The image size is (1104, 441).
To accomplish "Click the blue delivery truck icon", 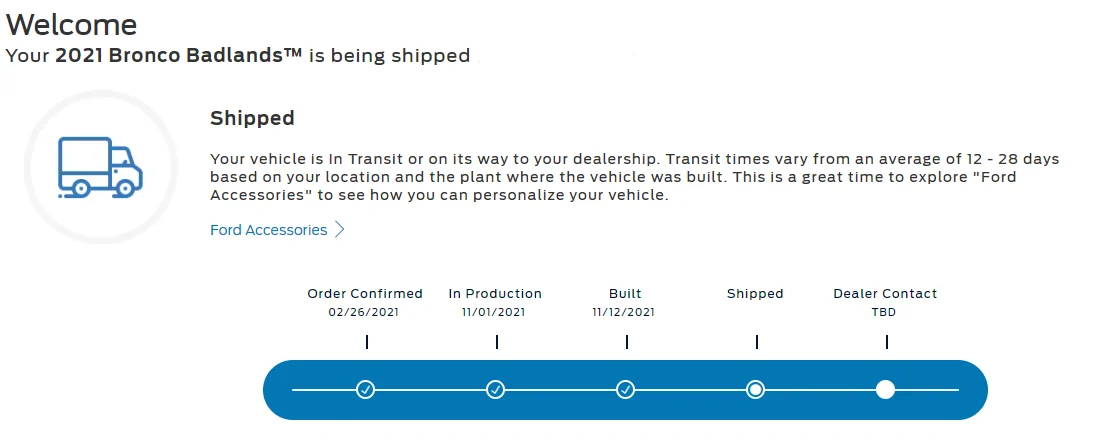I will (x=101, y=167).
